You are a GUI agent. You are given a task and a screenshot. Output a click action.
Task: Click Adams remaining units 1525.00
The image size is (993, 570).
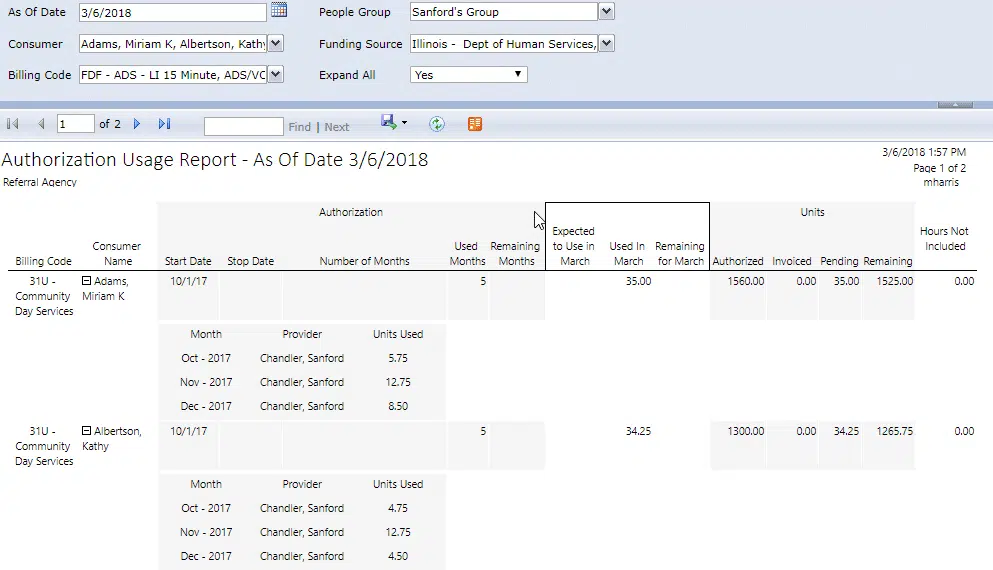pyautogui.click(x=895, y=281)
